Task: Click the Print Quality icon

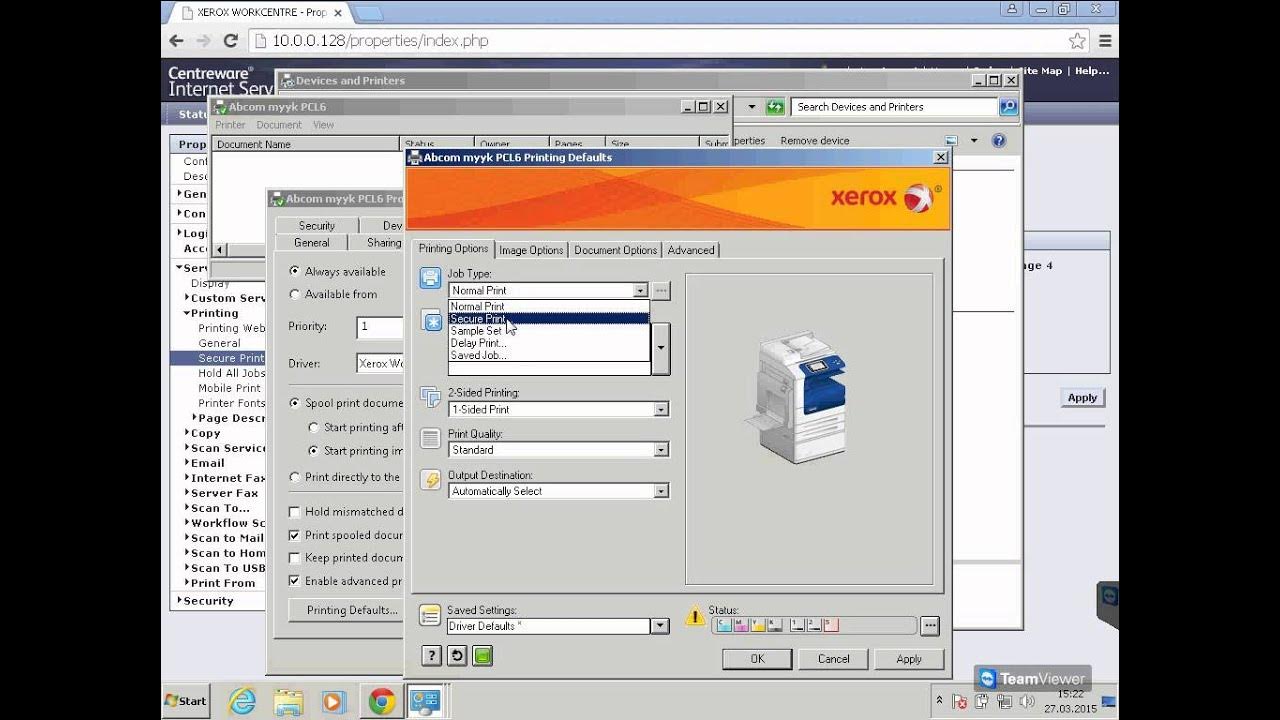Action: pyautogui.click(x=431, y=439)
